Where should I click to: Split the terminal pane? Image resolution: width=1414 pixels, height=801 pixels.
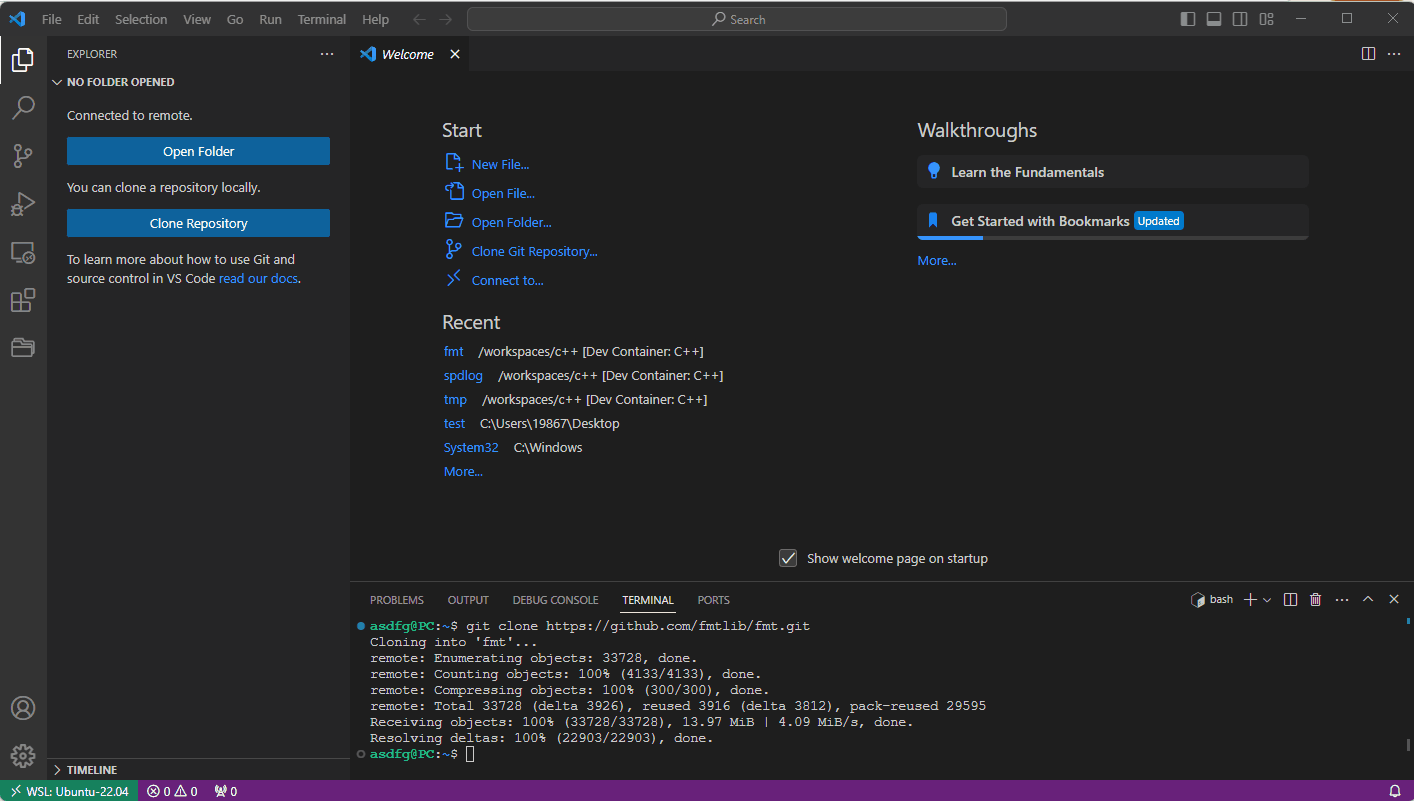(1290, 598)
